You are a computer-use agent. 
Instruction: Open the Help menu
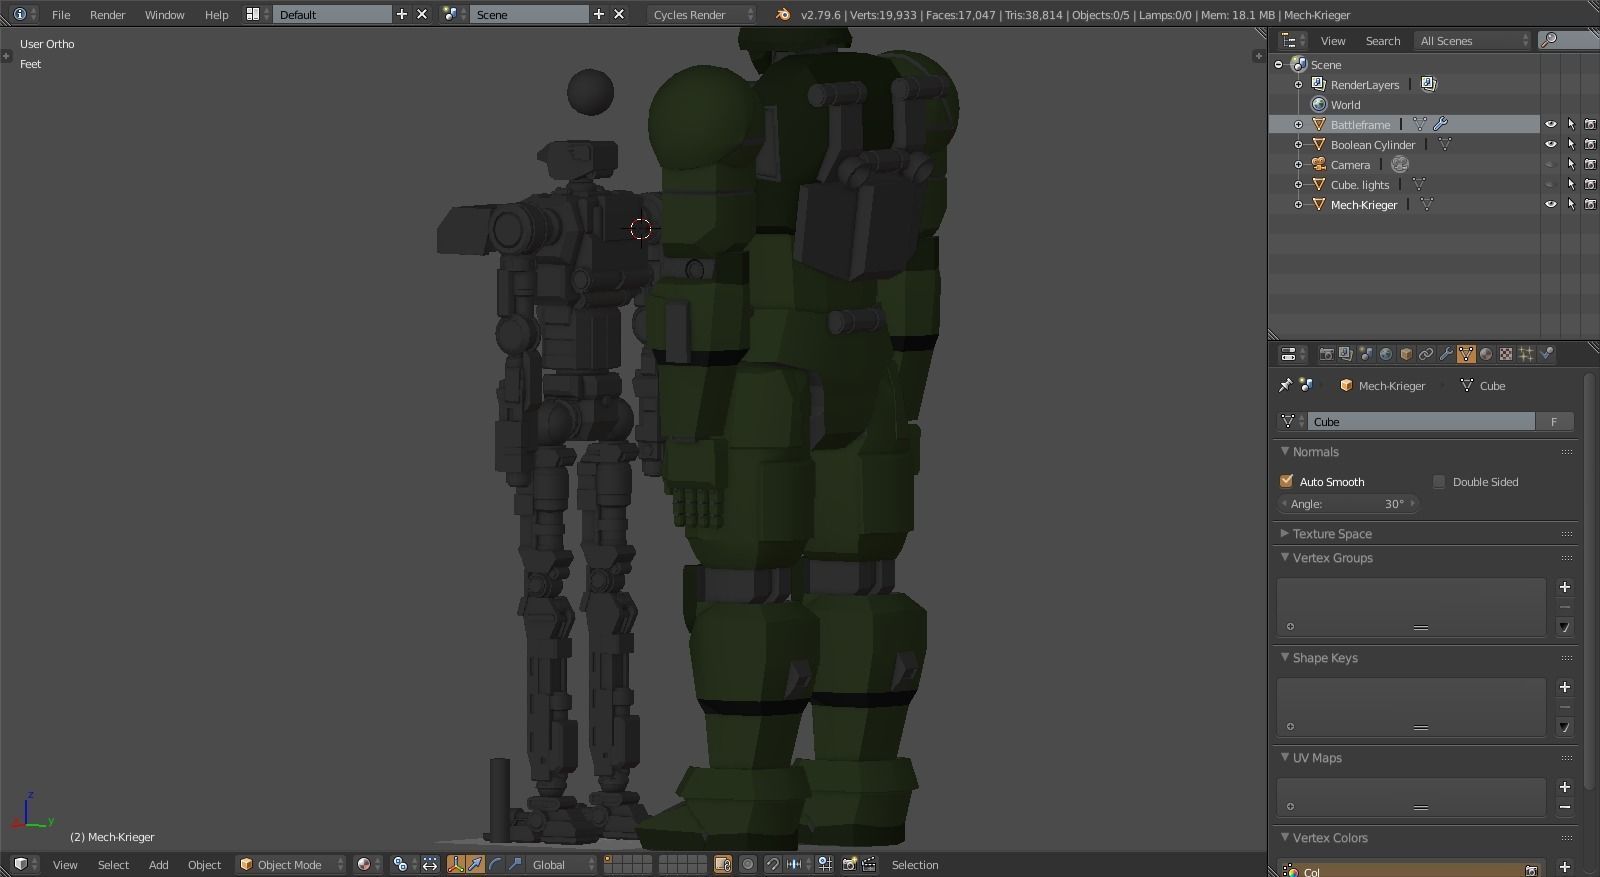(217, 14)
